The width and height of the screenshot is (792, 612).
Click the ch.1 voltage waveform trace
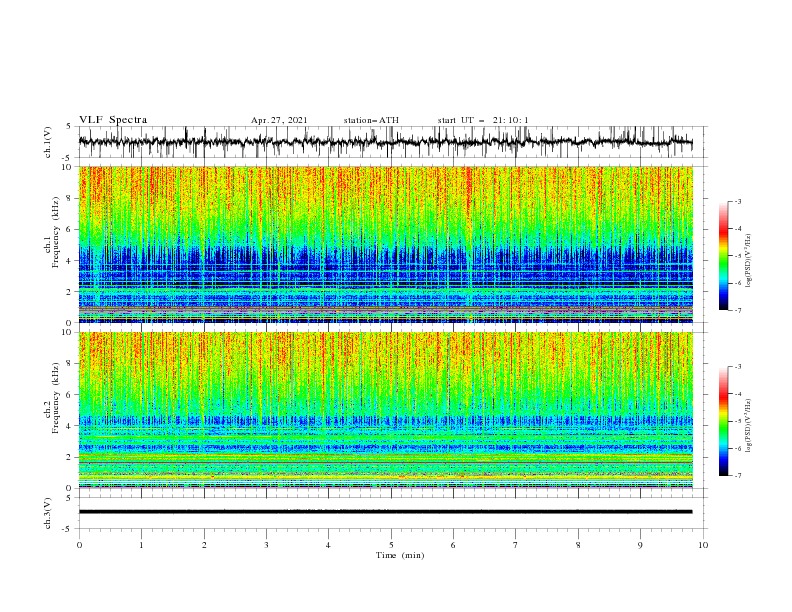[x=385, y=142]
